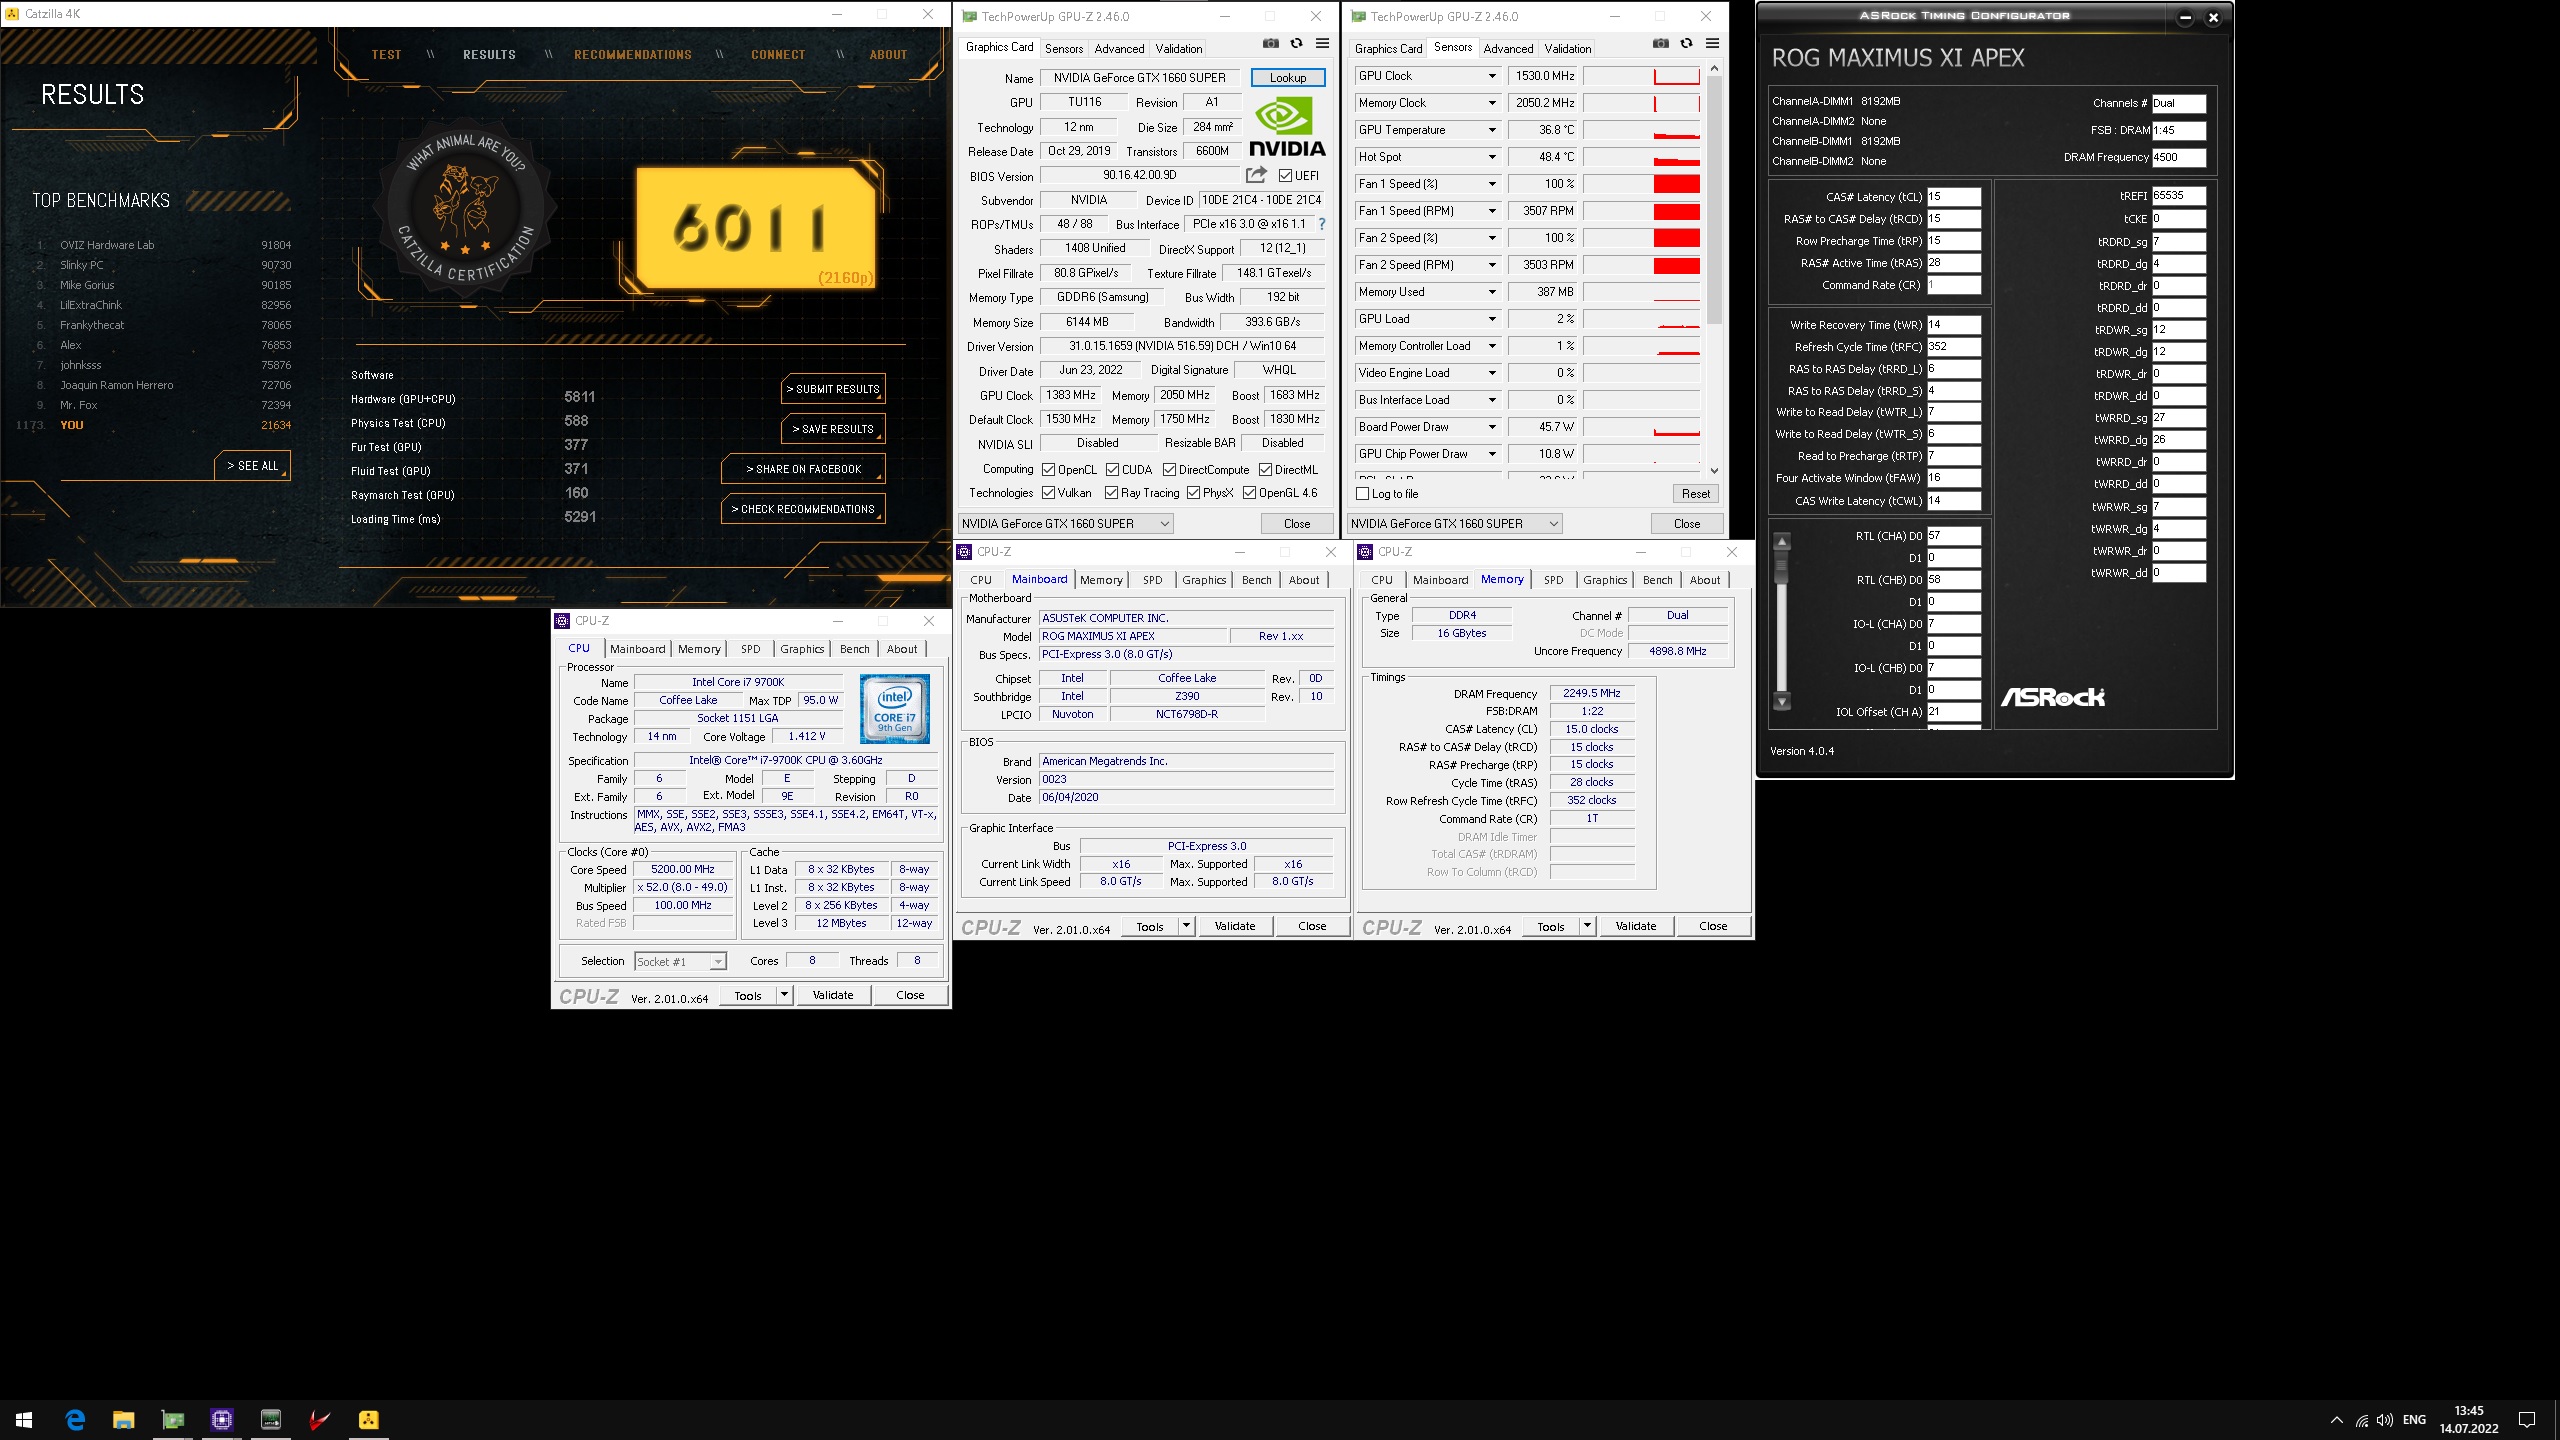Image resolution: width=2560 pixels, height=1440 pixels.
Task: Expand GPU Clock sensor dropdown
Action: coord(1492,76)
